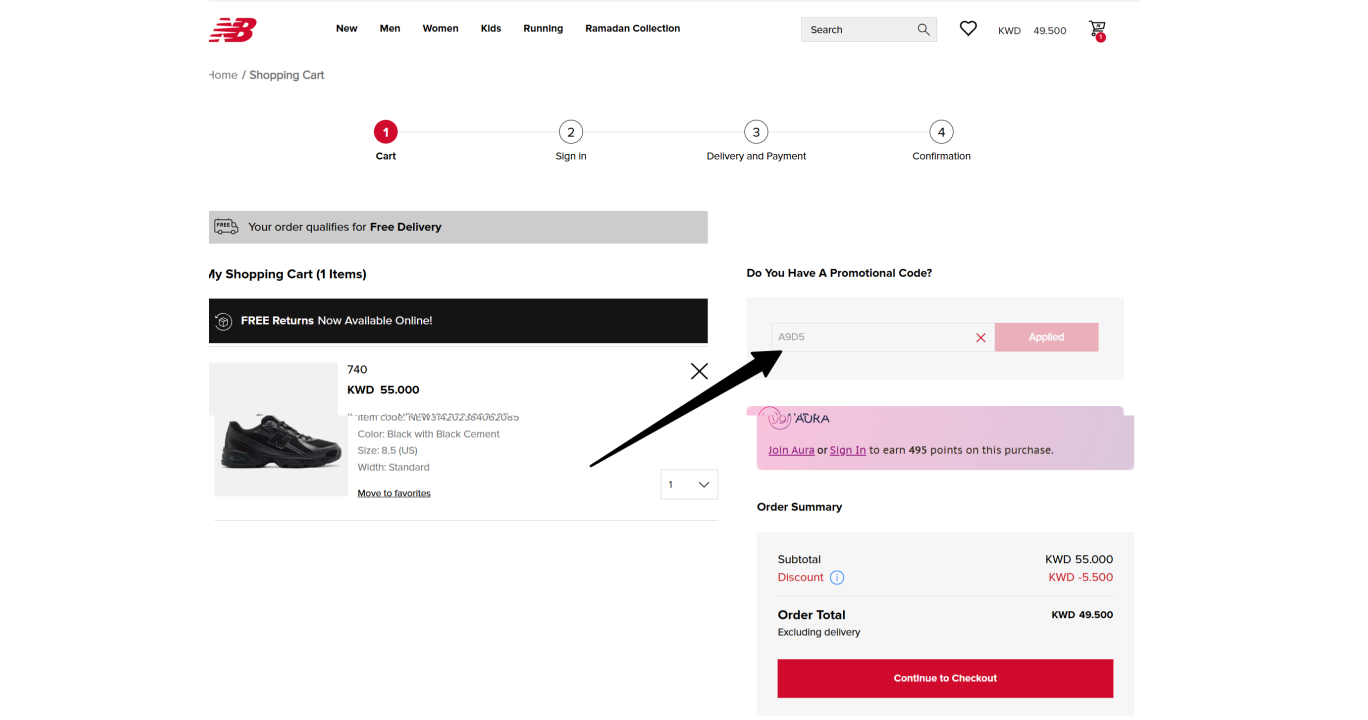
Task: Click the Color: Black with Black Cement text
Action: click(429, 434)
